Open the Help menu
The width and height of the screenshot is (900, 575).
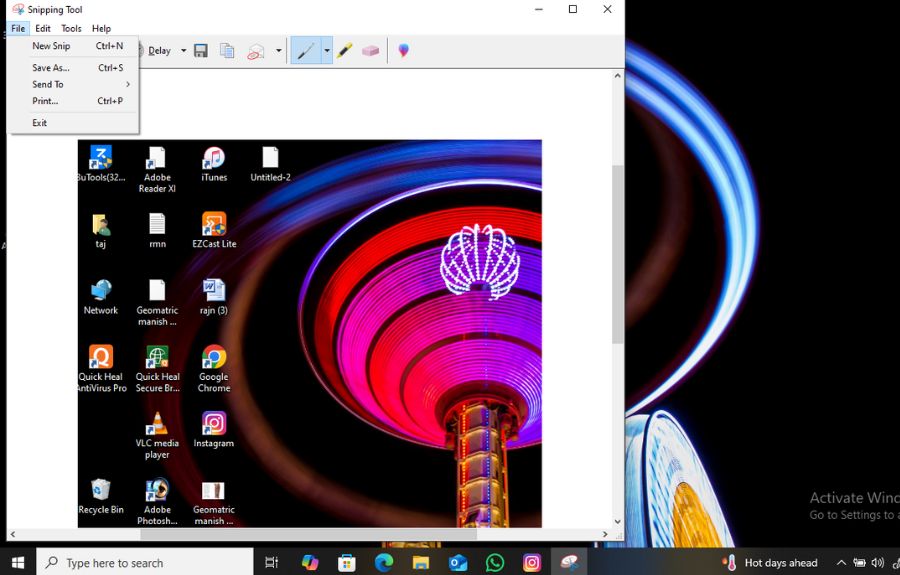102,28
